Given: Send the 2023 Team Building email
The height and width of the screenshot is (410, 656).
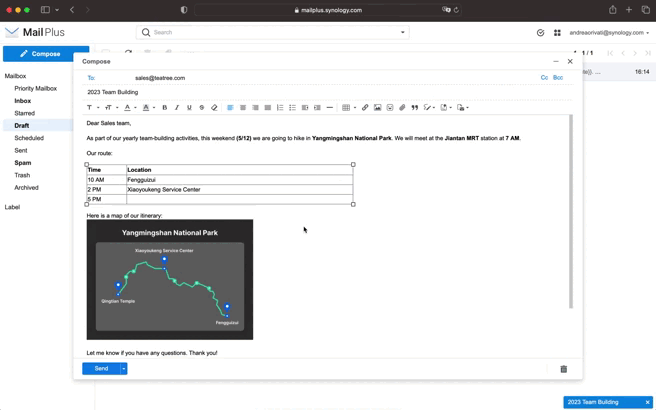Looking at the screenshot, I should coord(101,369).
